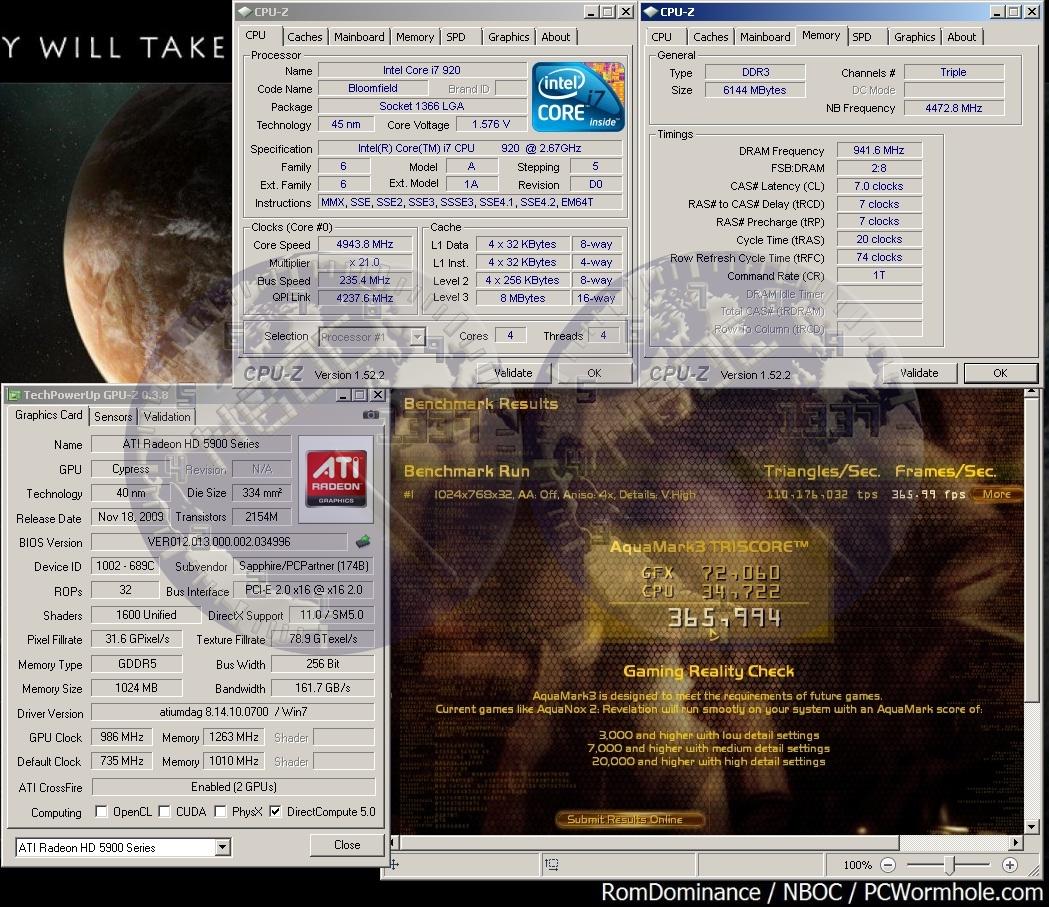Click the BIOS Version field
The image size is (1049, 907).
click(219, 542)
